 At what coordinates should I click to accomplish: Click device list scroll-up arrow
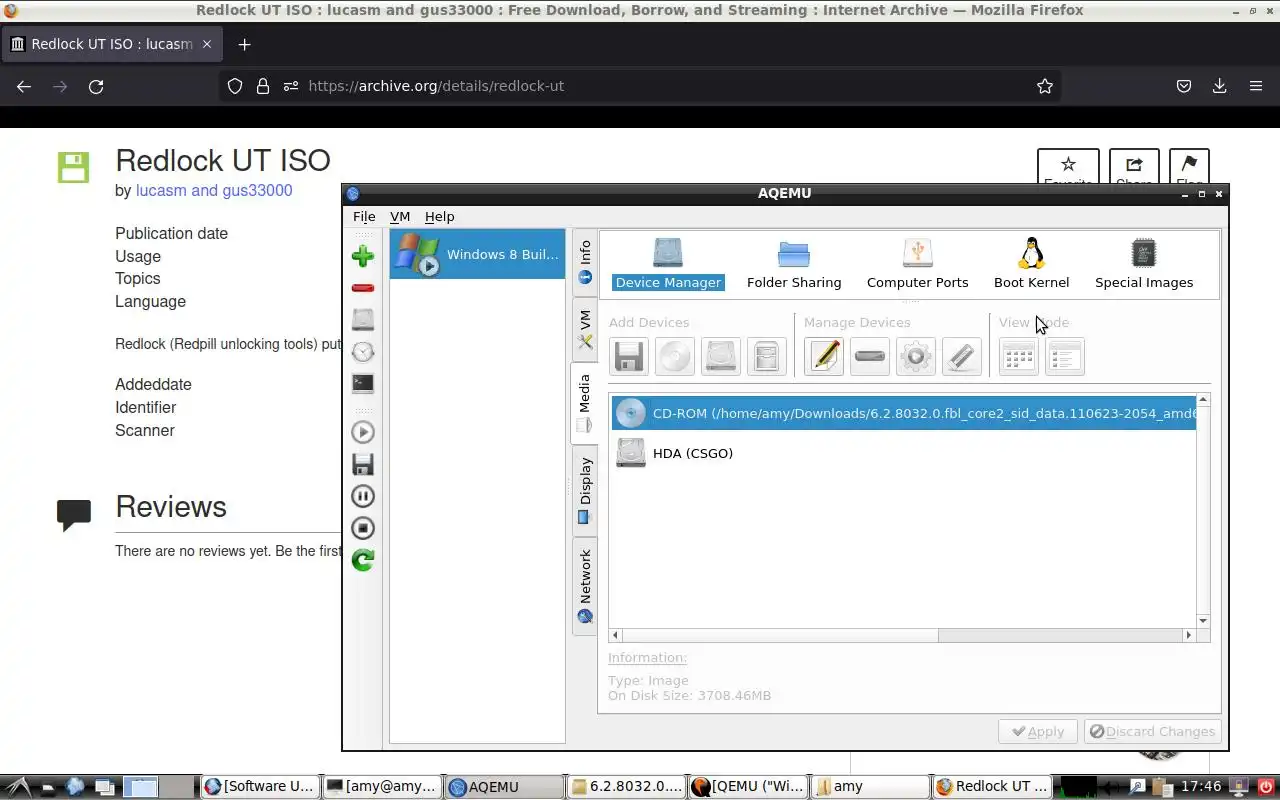pos(1203,400)
